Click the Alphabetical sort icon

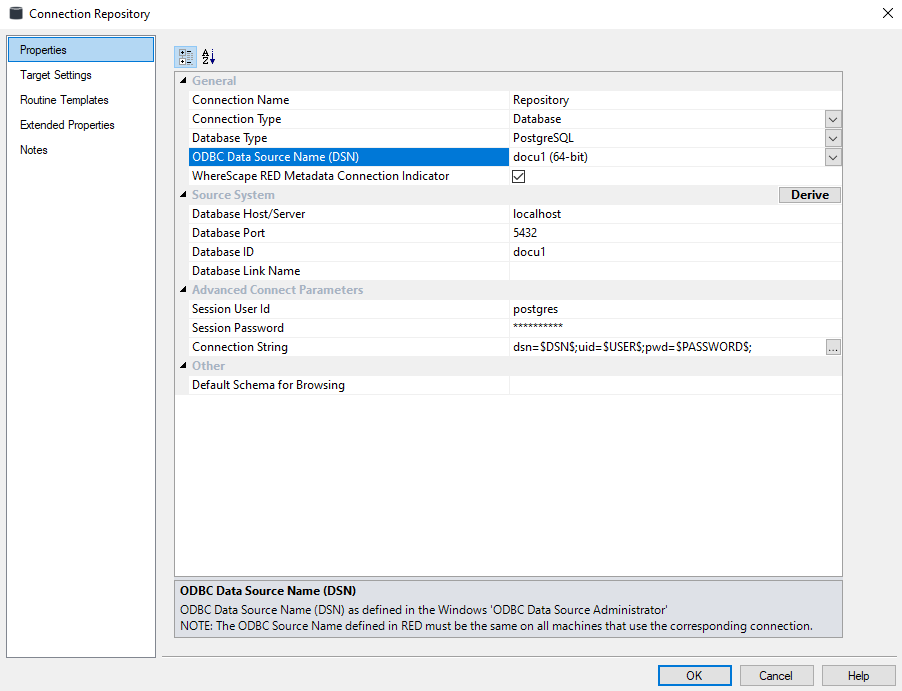pos(208,57)
